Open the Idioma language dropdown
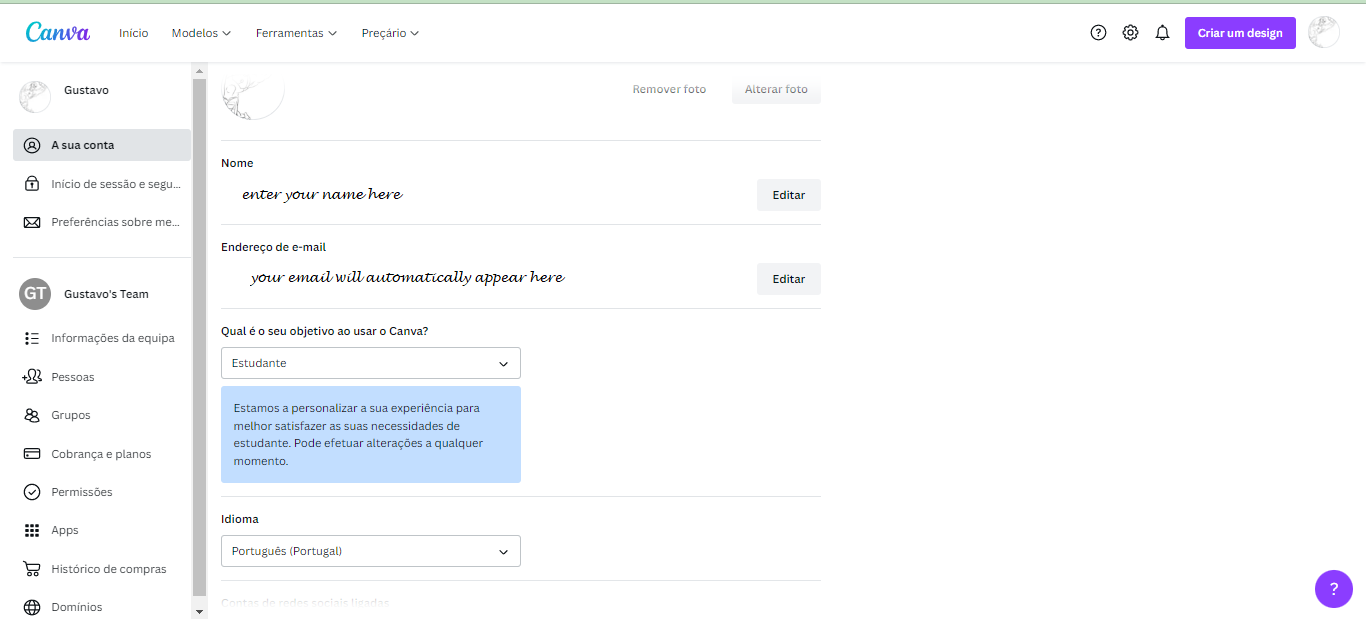The height and width of the screenshot is (619, 1366). pyautogui.click(x=370, y=551)
